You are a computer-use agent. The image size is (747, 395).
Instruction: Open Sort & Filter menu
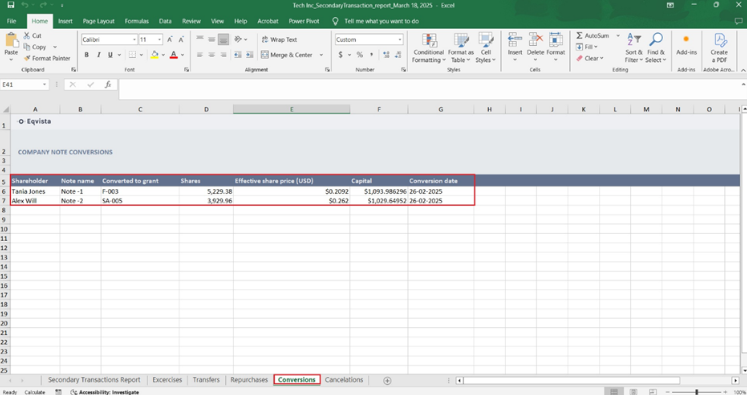(634, 48)
